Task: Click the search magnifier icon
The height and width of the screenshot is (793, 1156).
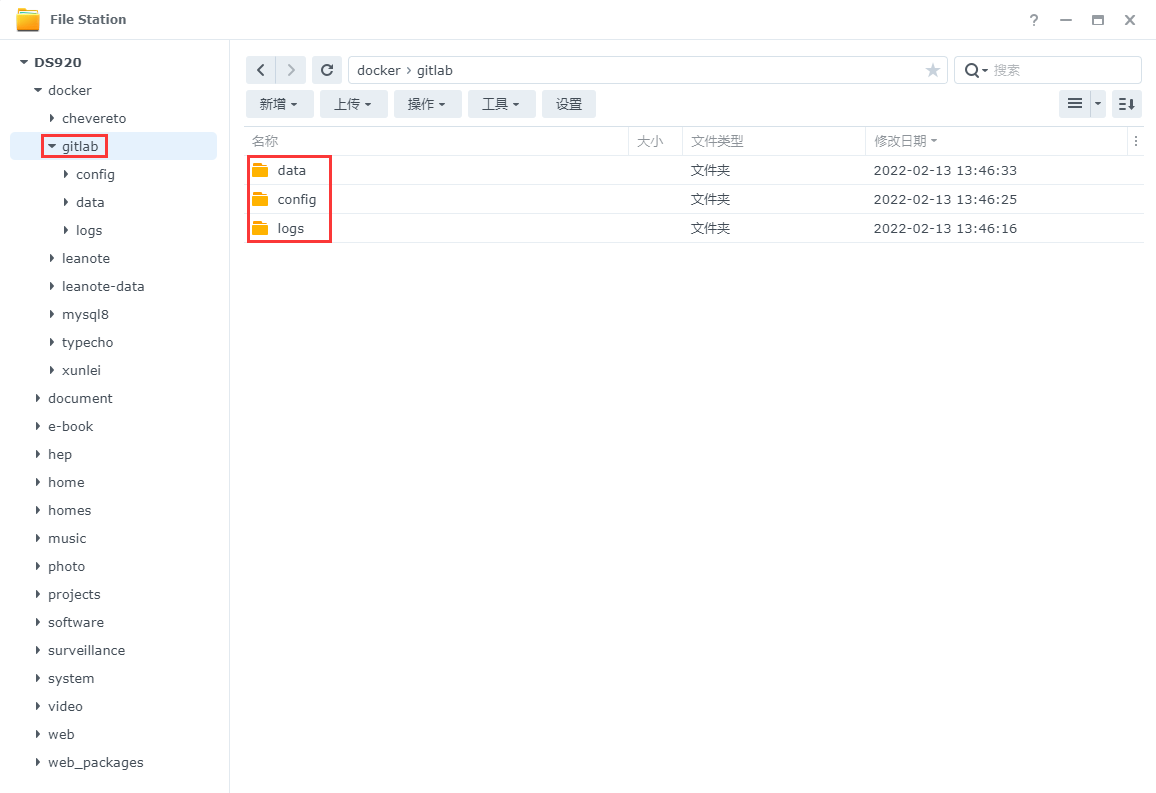Action: (x=971, y=70)
